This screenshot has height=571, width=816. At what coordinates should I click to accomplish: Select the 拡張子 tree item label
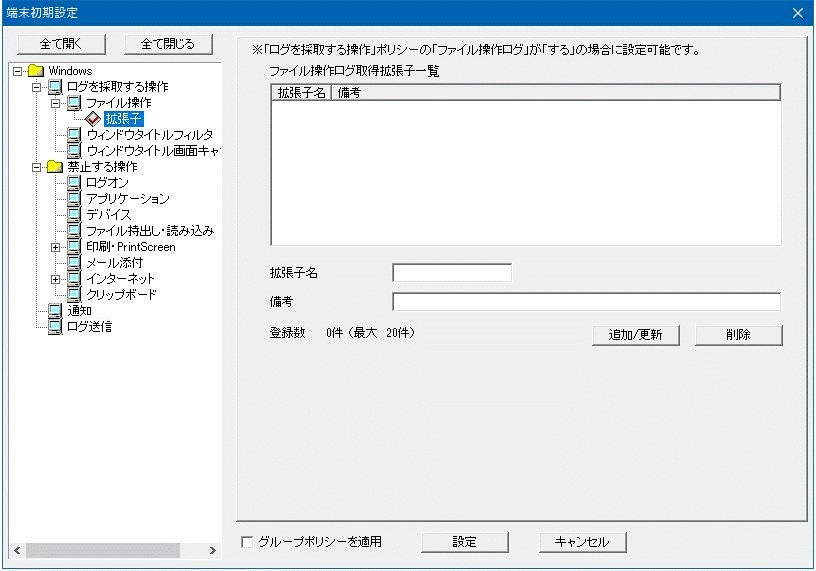[x=123, y=119]
